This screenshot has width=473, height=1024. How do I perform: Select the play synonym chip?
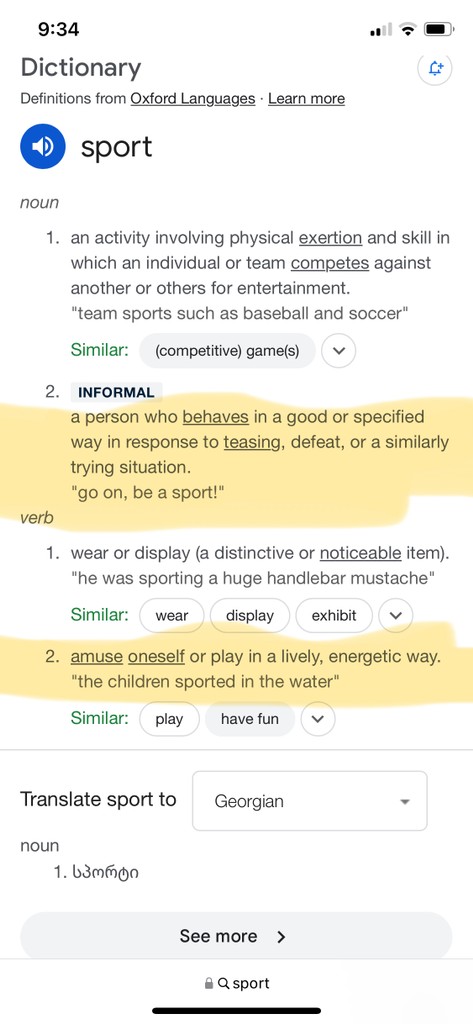click(x=169, y=719)
